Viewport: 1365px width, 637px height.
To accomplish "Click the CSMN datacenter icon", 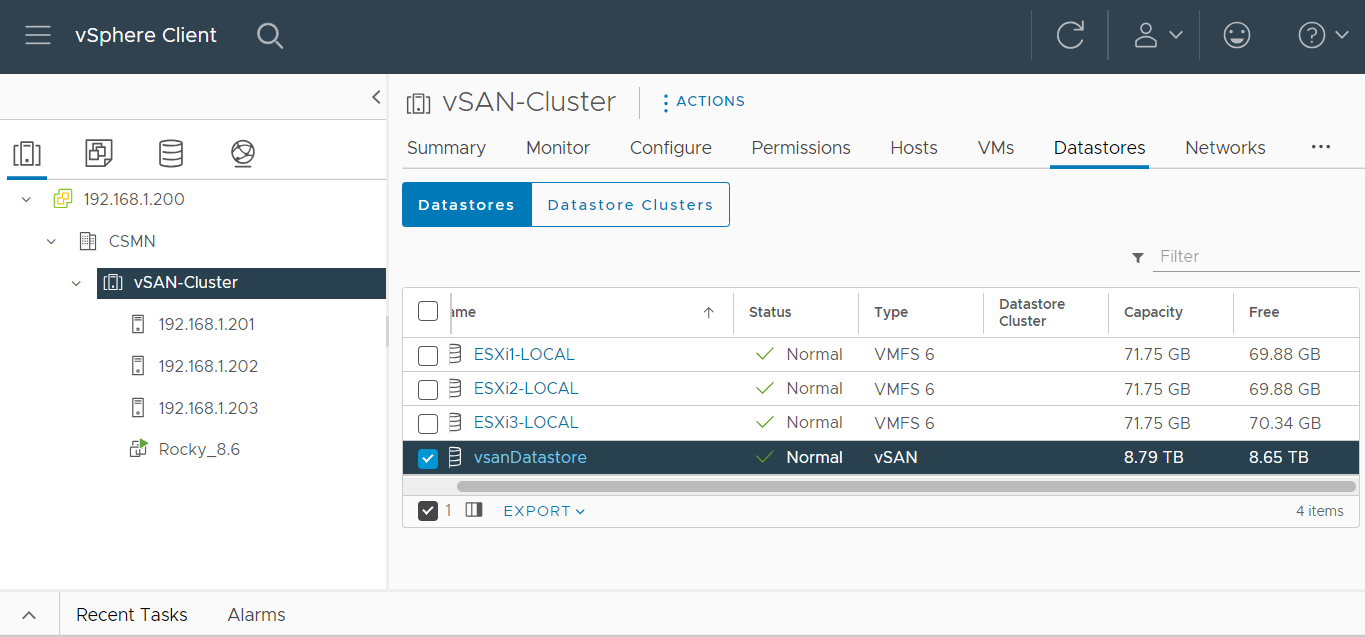I will pyautogui.click(x=88, y=241).
